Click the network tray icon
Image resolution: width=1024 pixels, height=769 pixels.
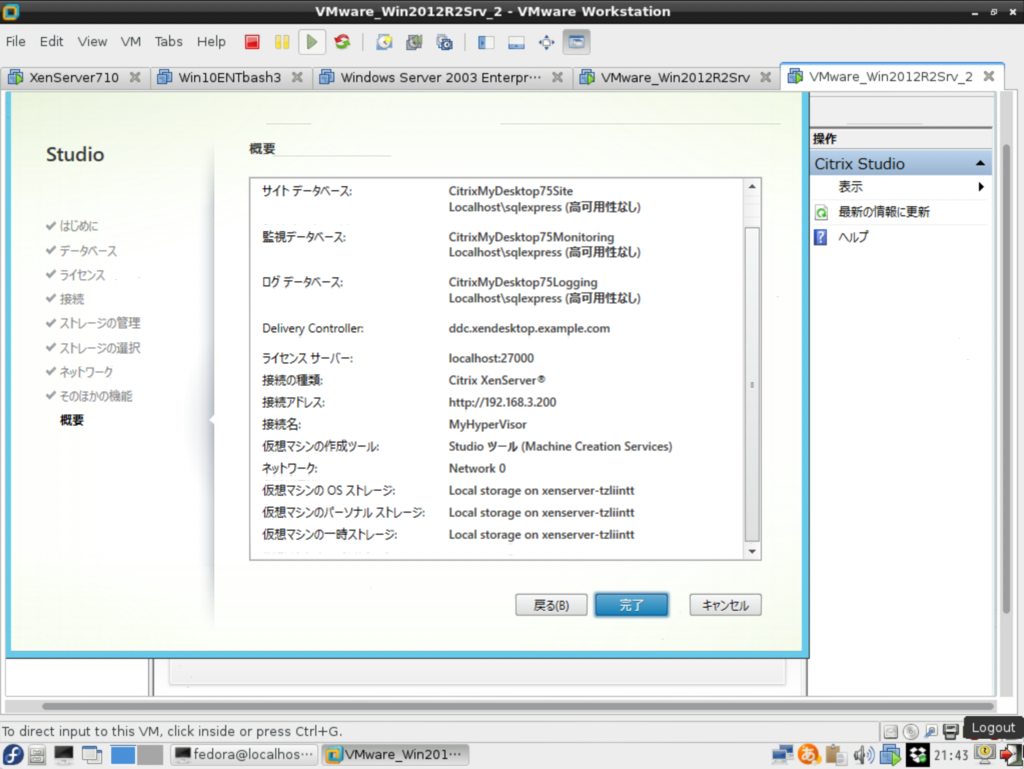point(782,755)
